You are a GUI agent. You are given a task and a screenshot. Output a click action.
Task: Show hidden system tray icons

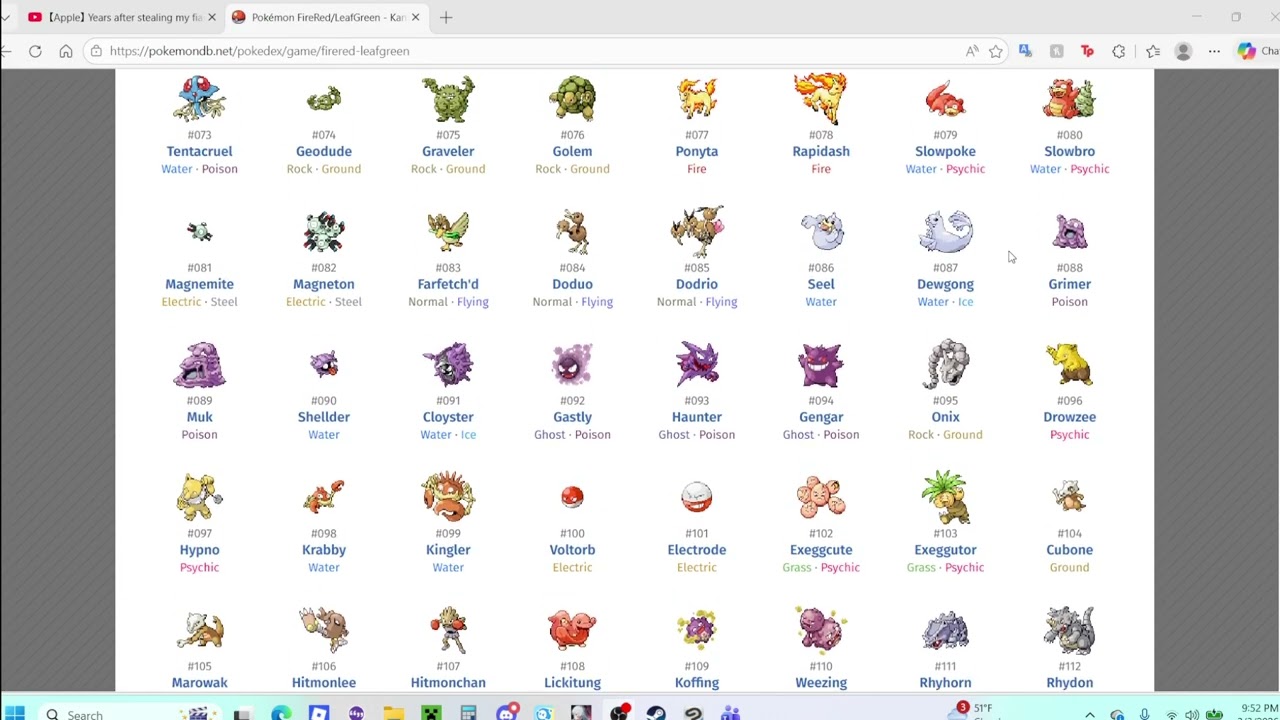[1090, 714]
